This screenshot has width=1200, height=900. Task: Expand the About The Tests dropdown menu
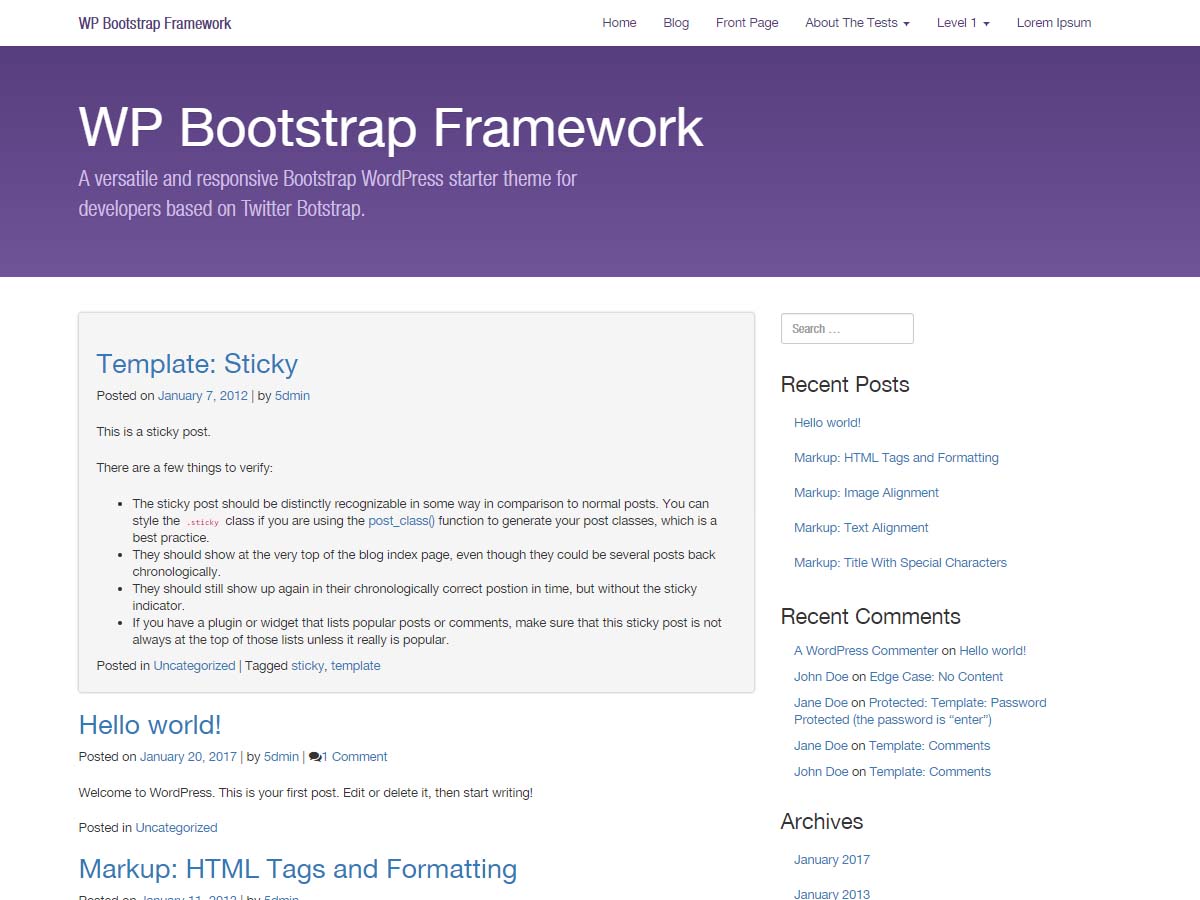(x=857, y=23)
